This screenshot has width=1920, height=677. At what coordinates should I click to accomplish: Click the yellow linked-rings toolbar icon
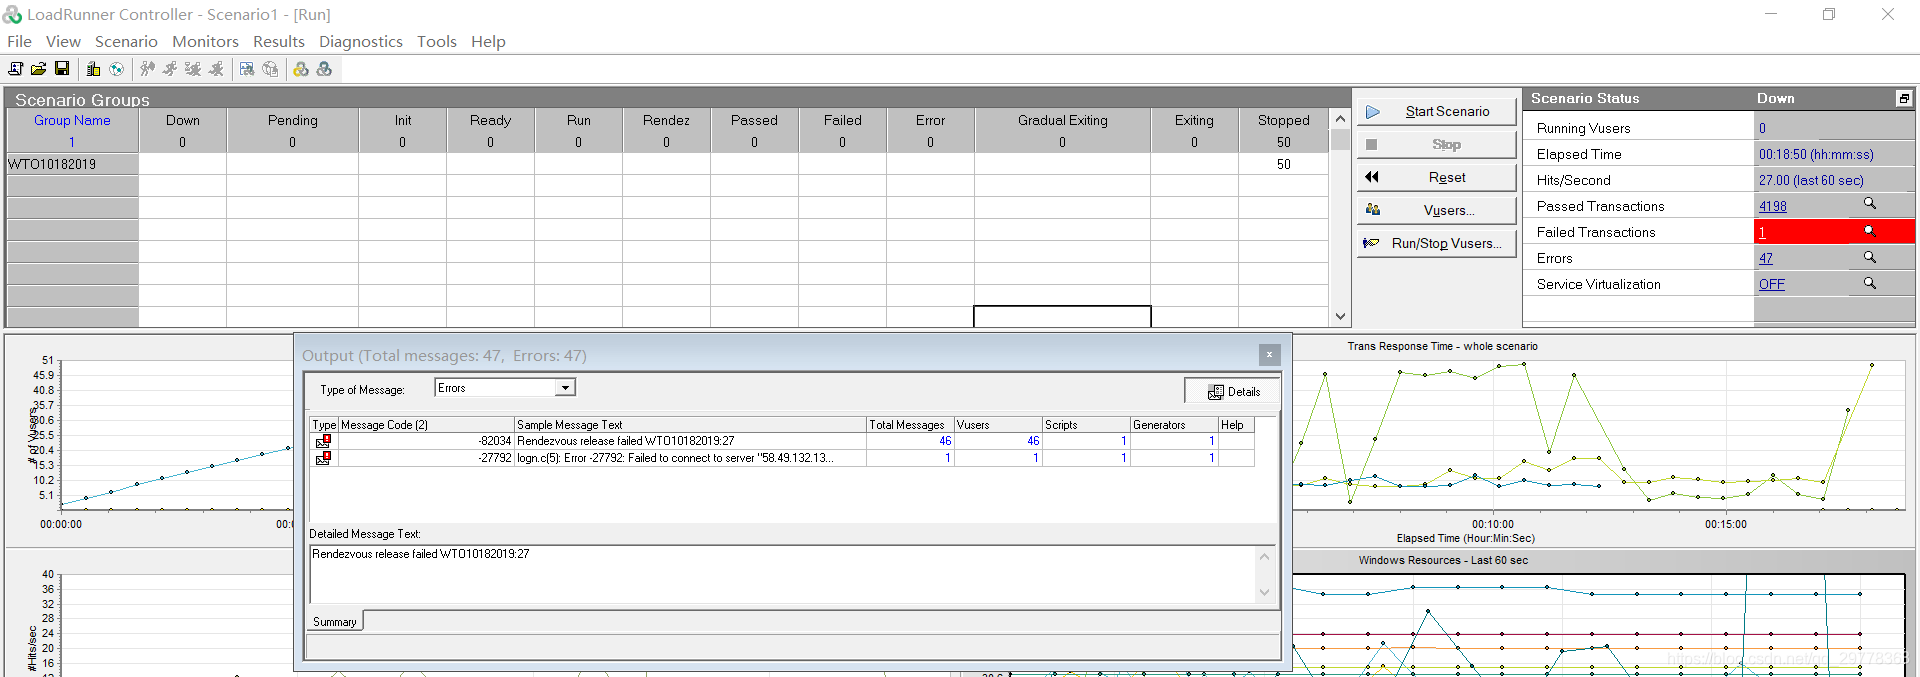pyautogui.click(x=301, y=69)
